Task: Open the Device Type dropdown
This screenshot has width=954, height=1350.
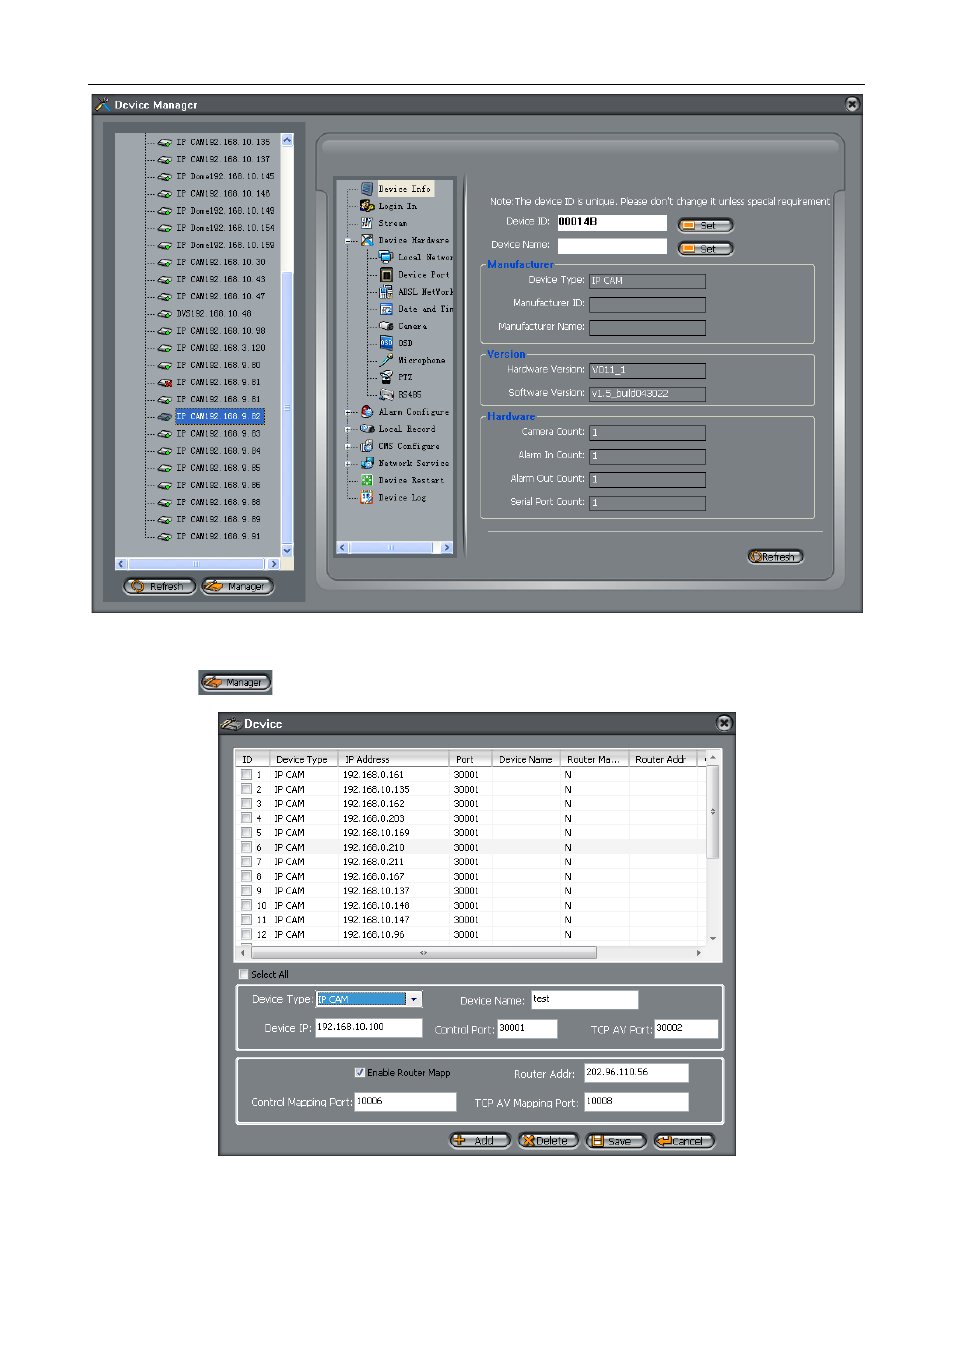Action: point(414,999)
